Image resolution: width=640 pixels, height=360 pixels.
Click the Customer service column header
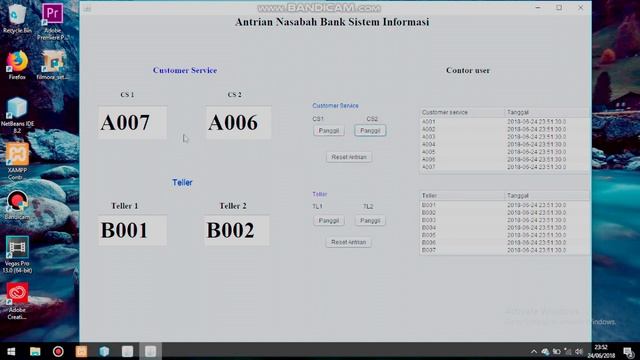462,112
